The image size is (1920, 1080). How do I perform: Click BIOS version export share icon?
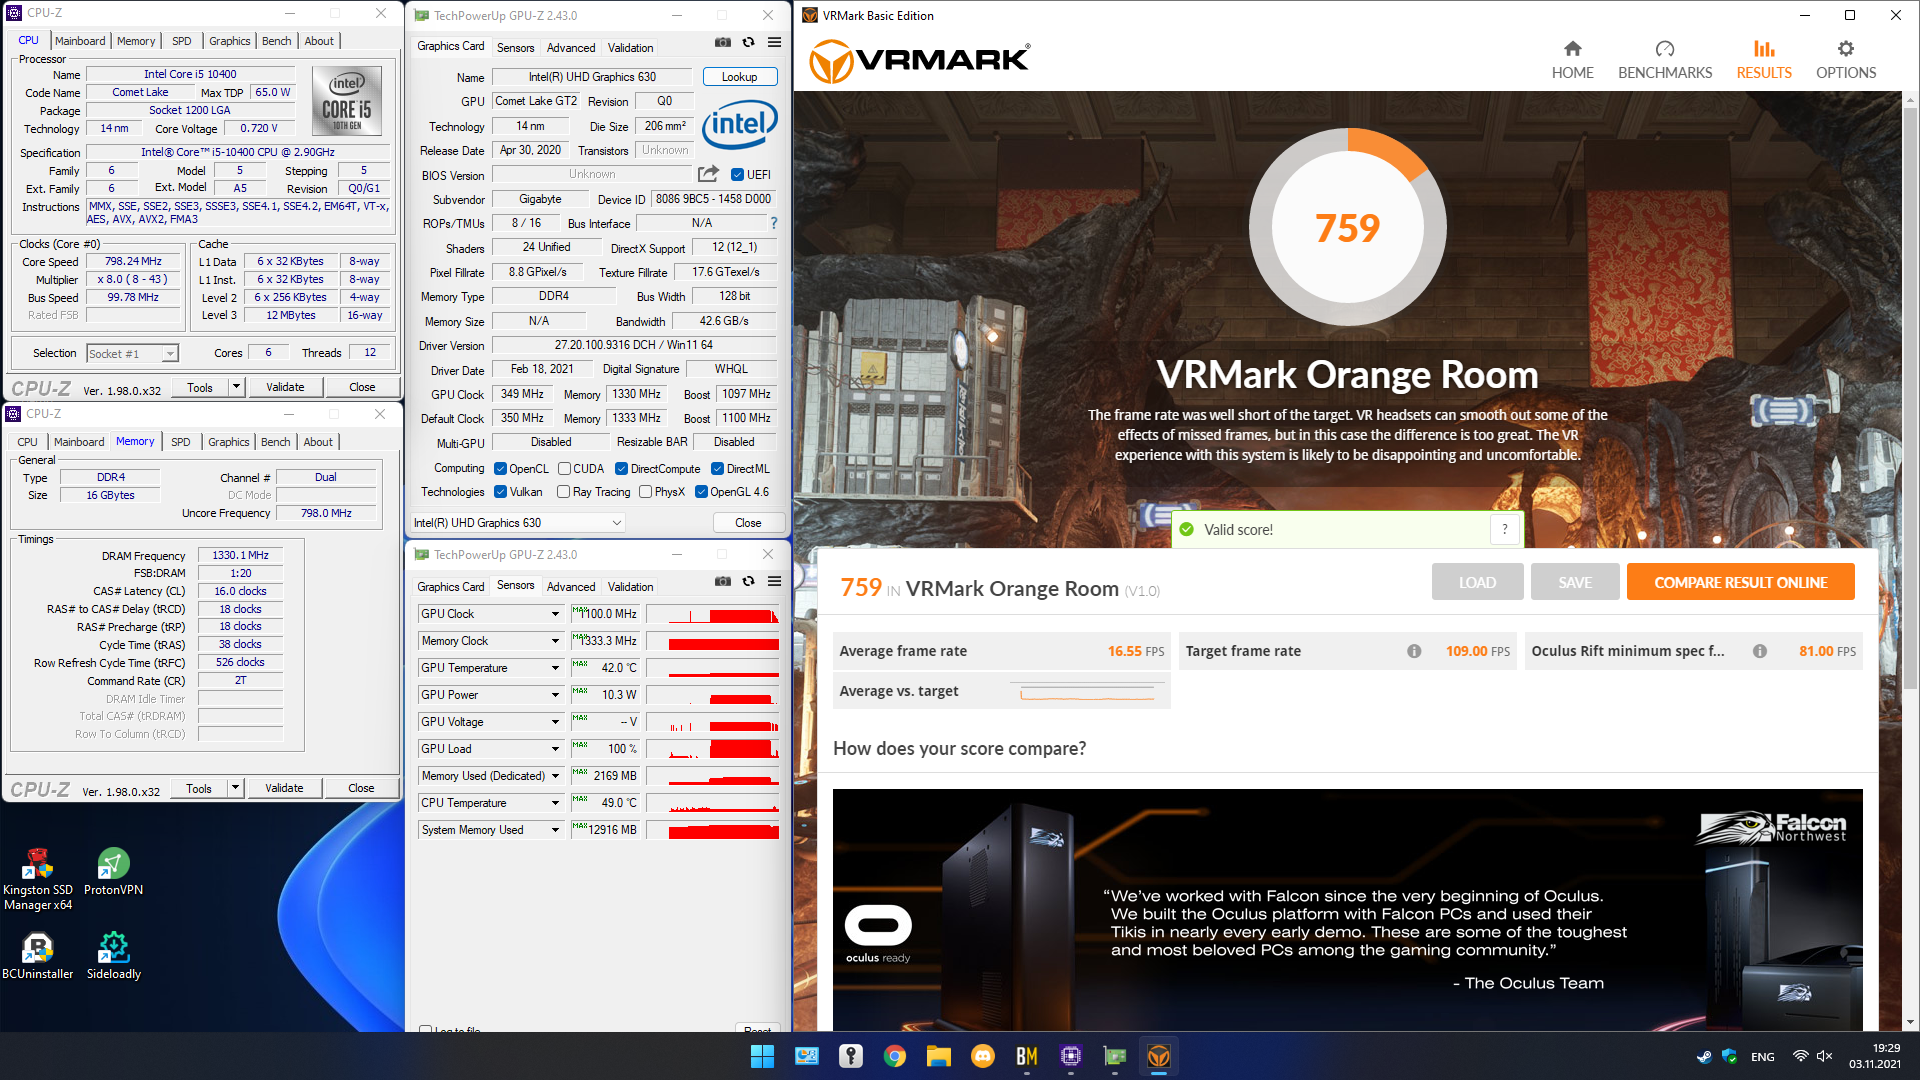point(708,174)
